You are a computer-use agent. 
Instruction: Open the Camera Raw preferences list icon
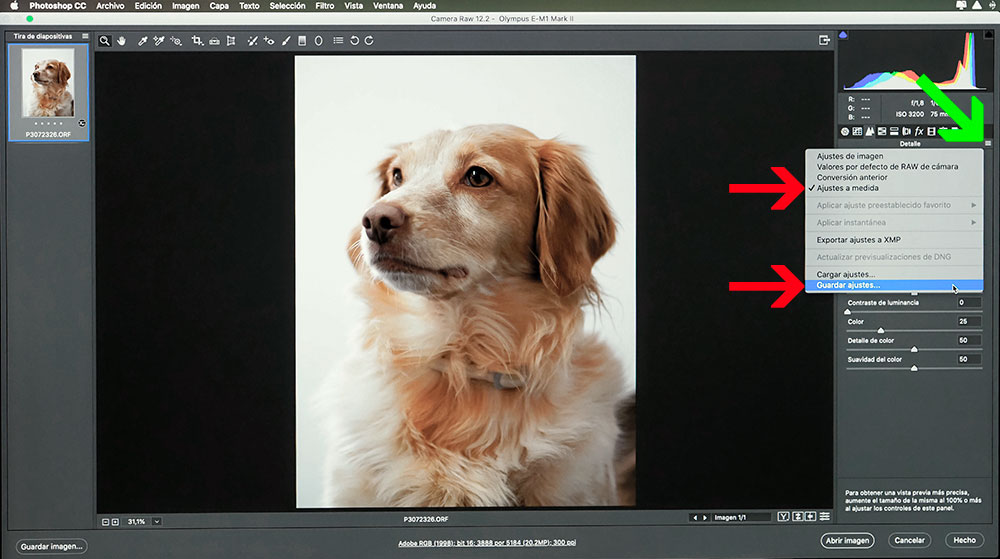tap(338, 41)
